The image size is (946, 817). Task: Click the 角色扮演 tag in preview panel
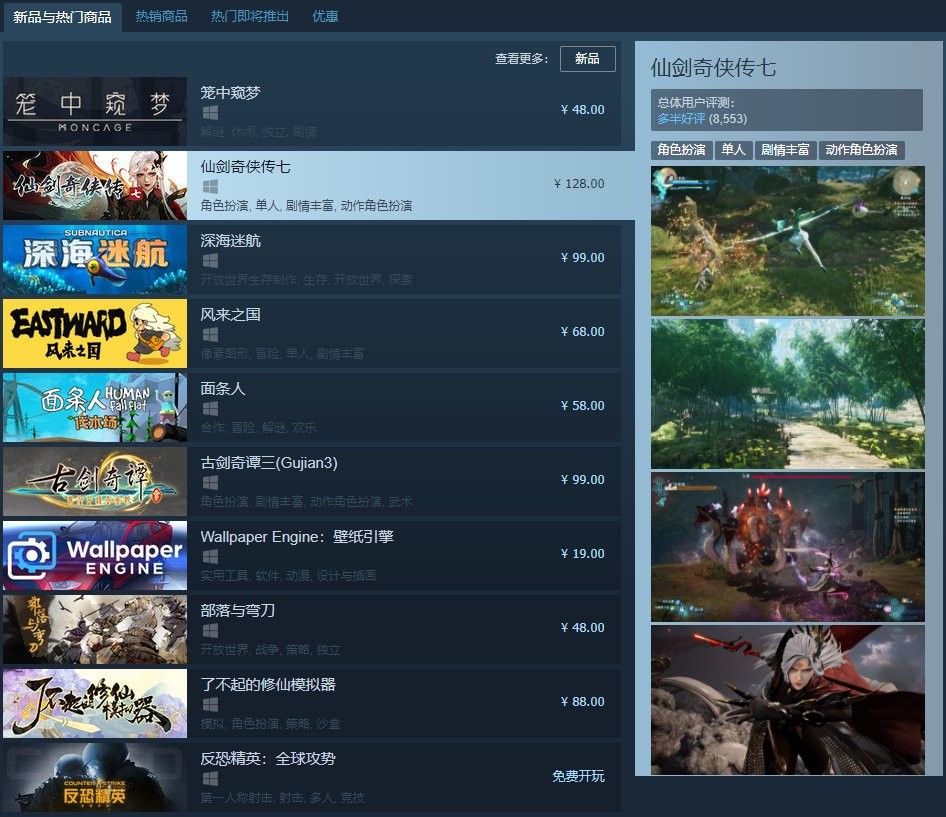point(682,150)
